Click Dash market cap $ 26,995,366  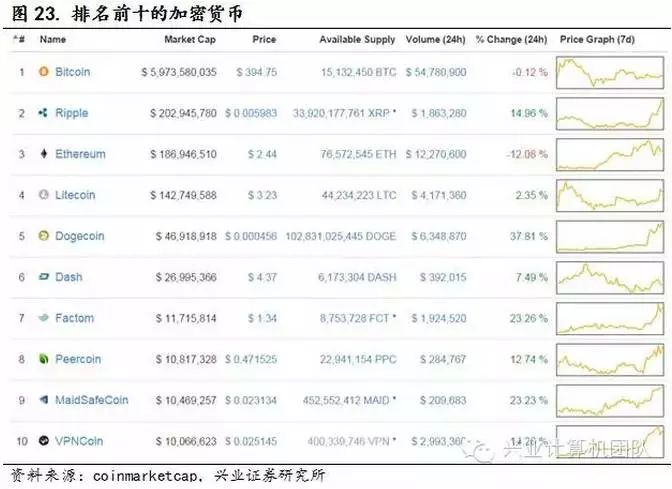click(186, 277)
